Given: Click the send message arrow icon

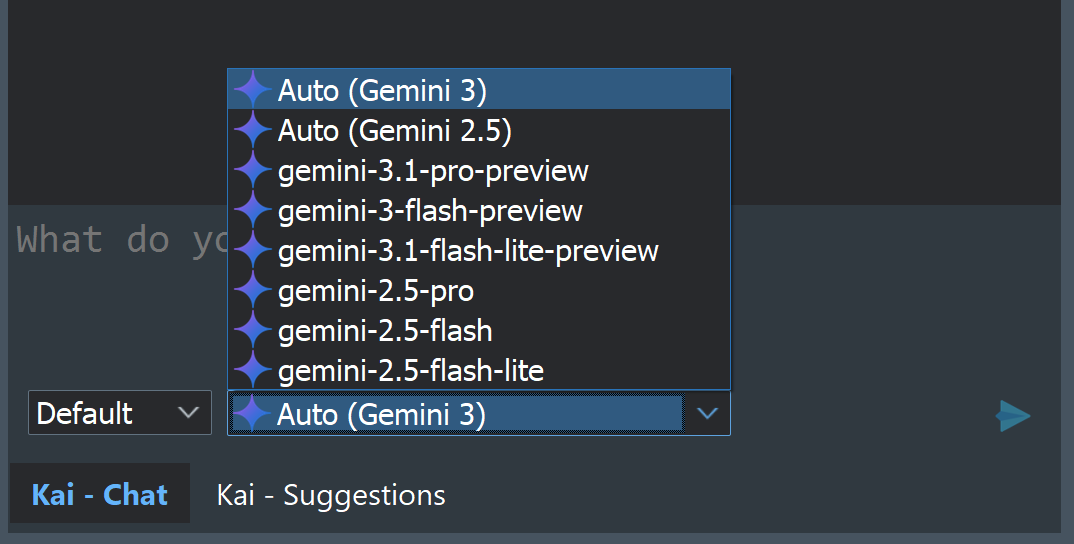Looking at the screenshot, I should (1013, 416).
